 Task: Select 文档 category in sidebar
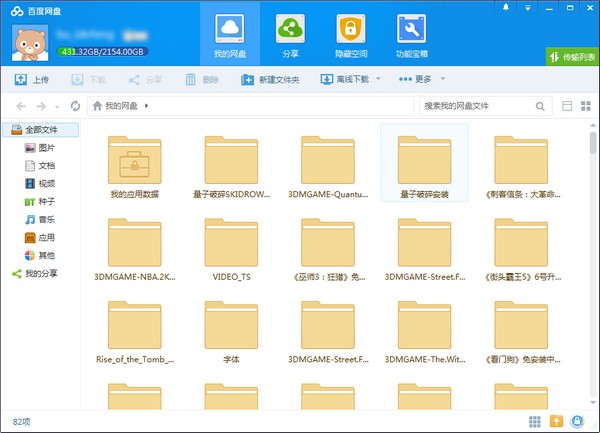pos(40,166)
